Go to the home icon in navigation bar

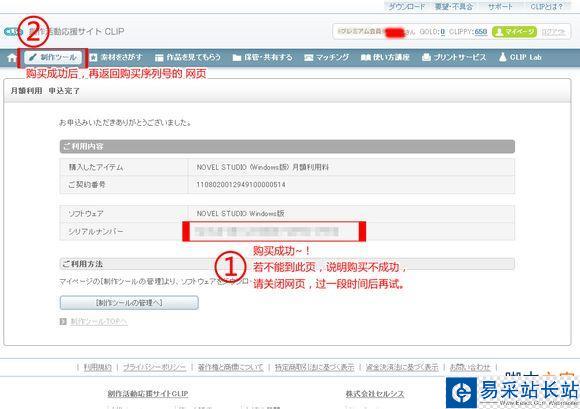[12, 58]
